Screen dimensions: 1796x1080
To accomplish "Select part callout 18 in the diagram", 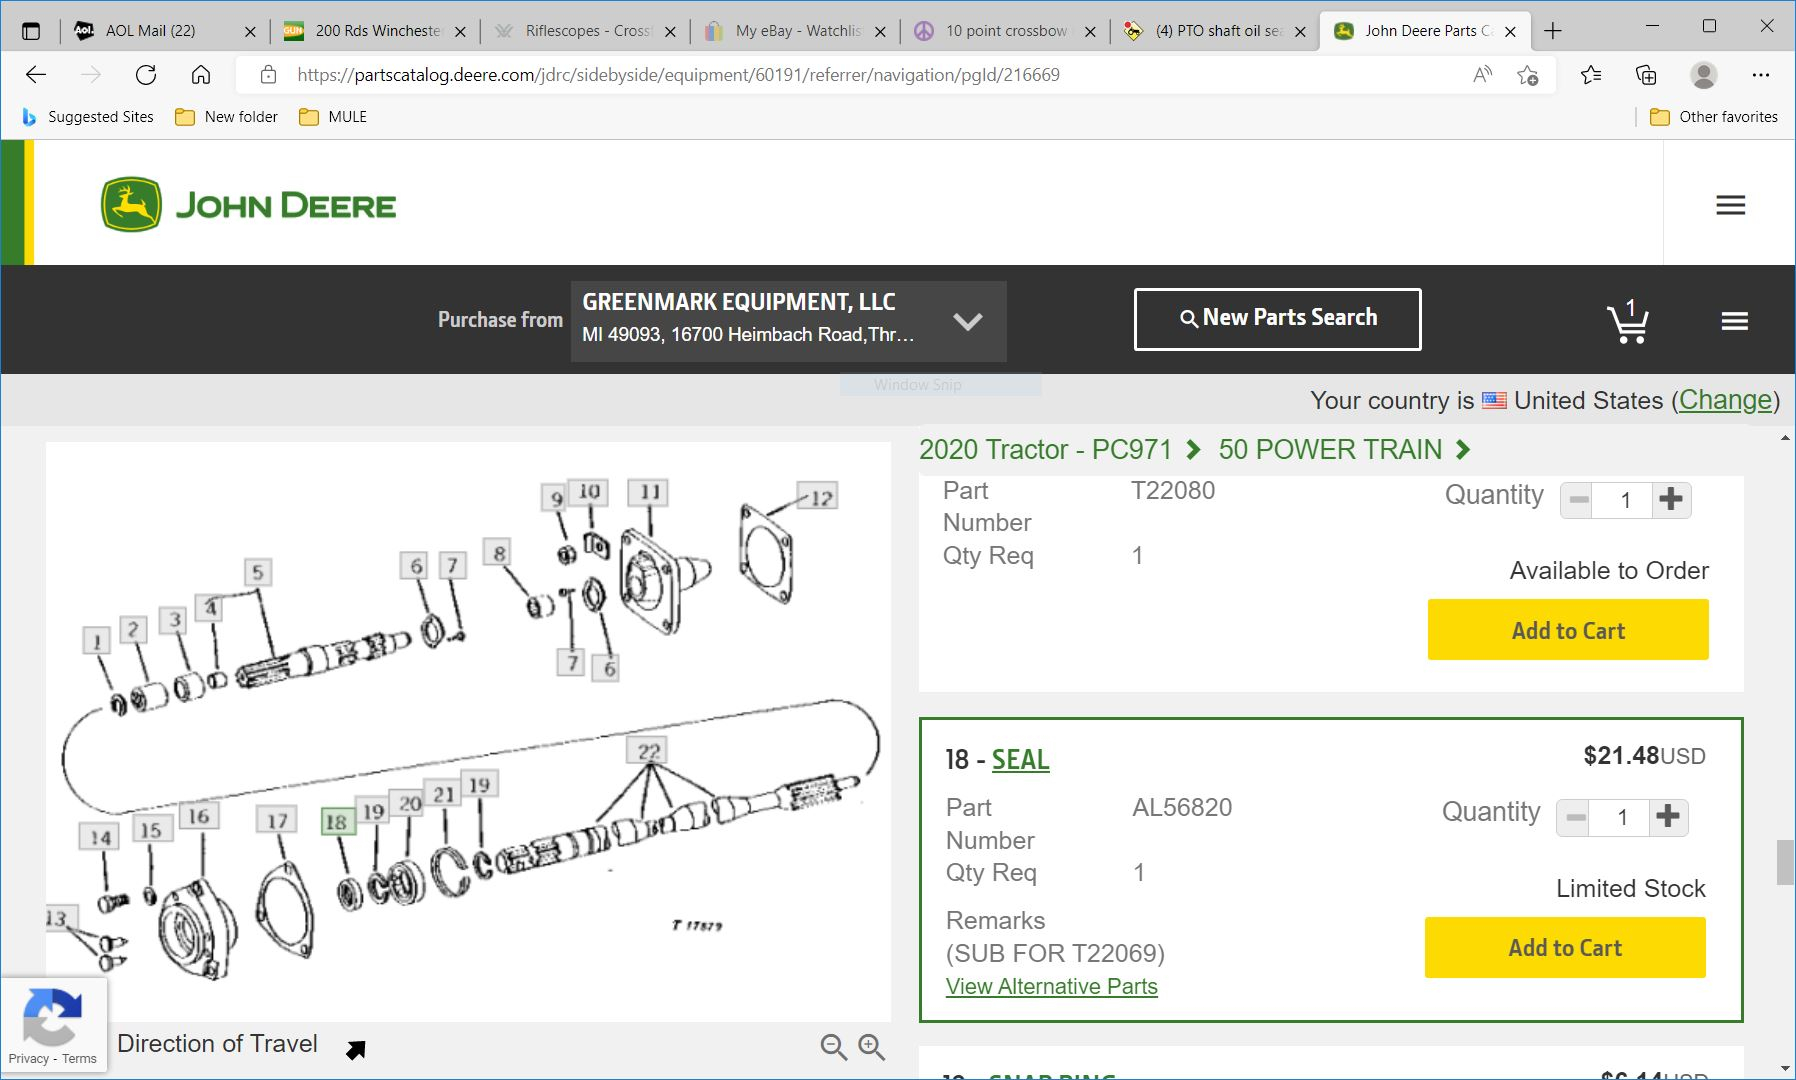I will point(336,822).
